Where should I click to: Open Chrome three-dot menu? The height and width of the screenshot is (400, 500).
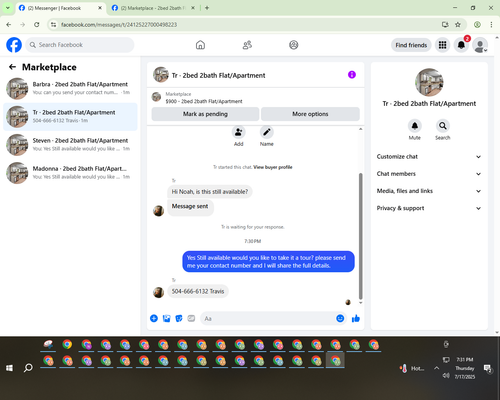(491, 25)
